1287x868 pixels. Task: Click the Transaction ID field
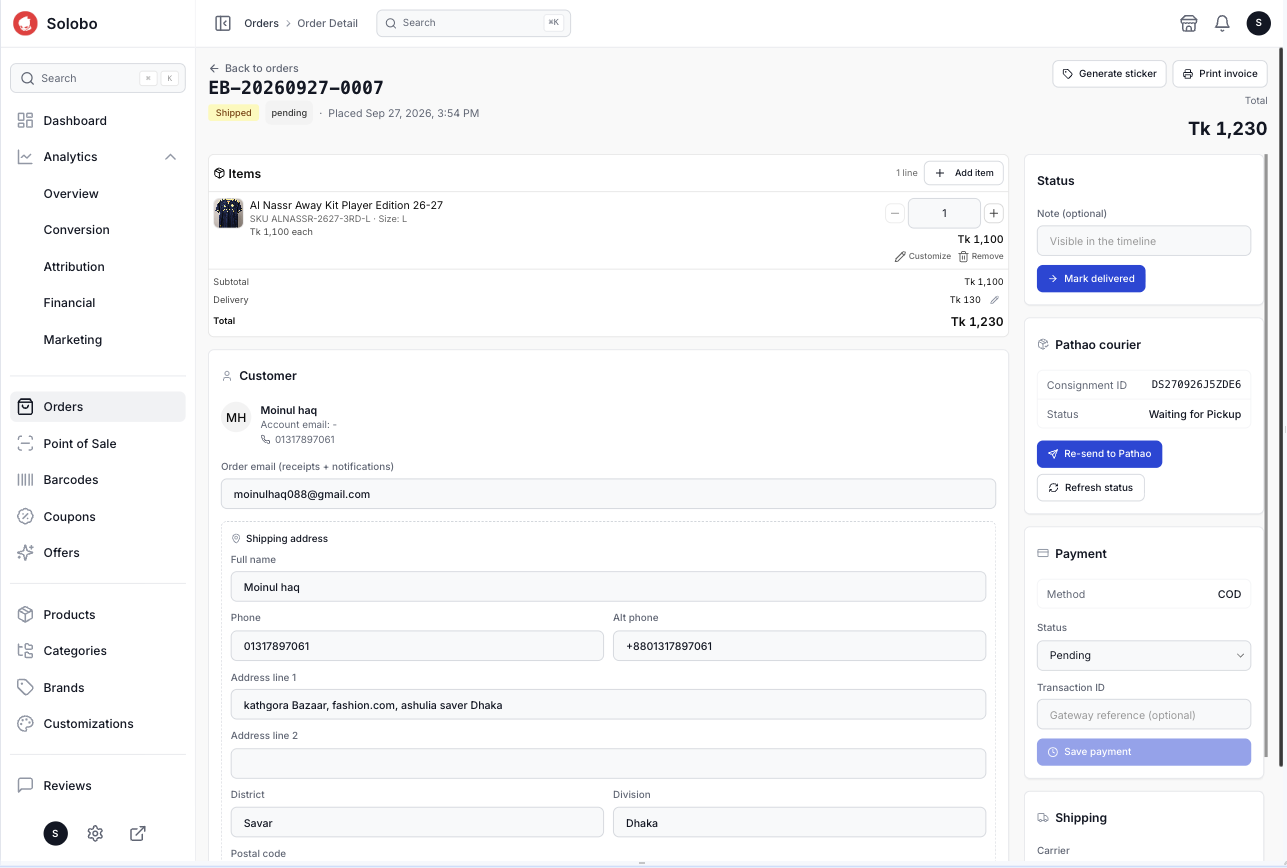[x=1144, y=715]
